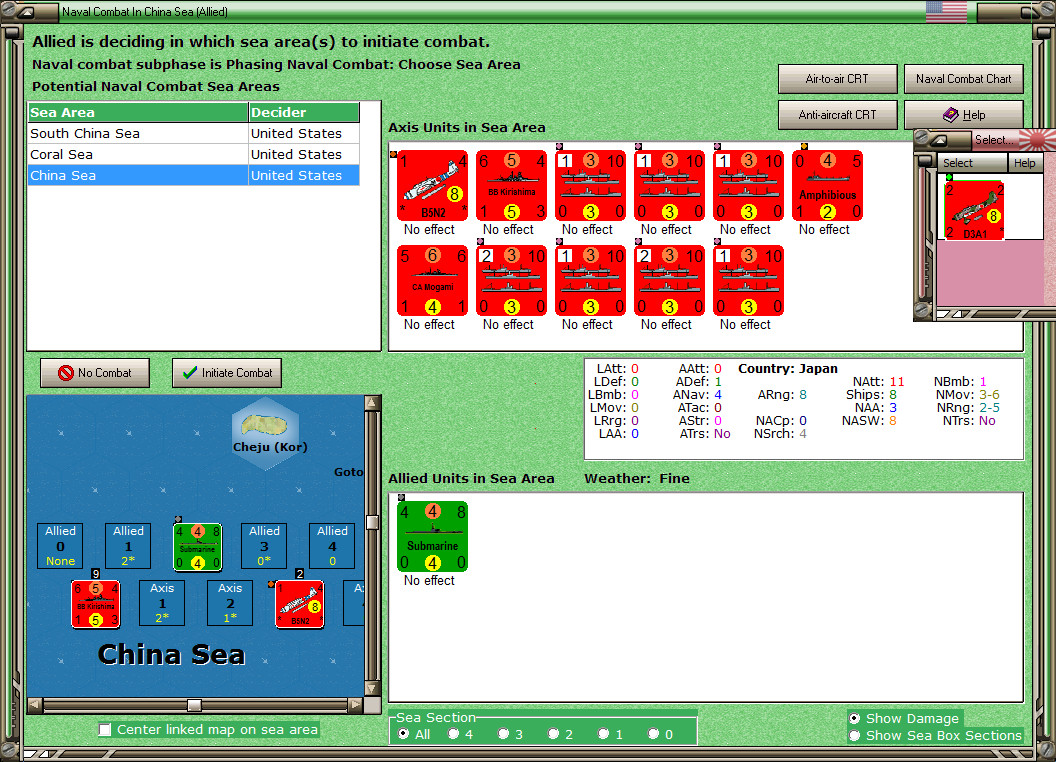Click the BB Kirishima counter on the map
This screenshot has height=762, width=1056.
(x=96, y=604)
